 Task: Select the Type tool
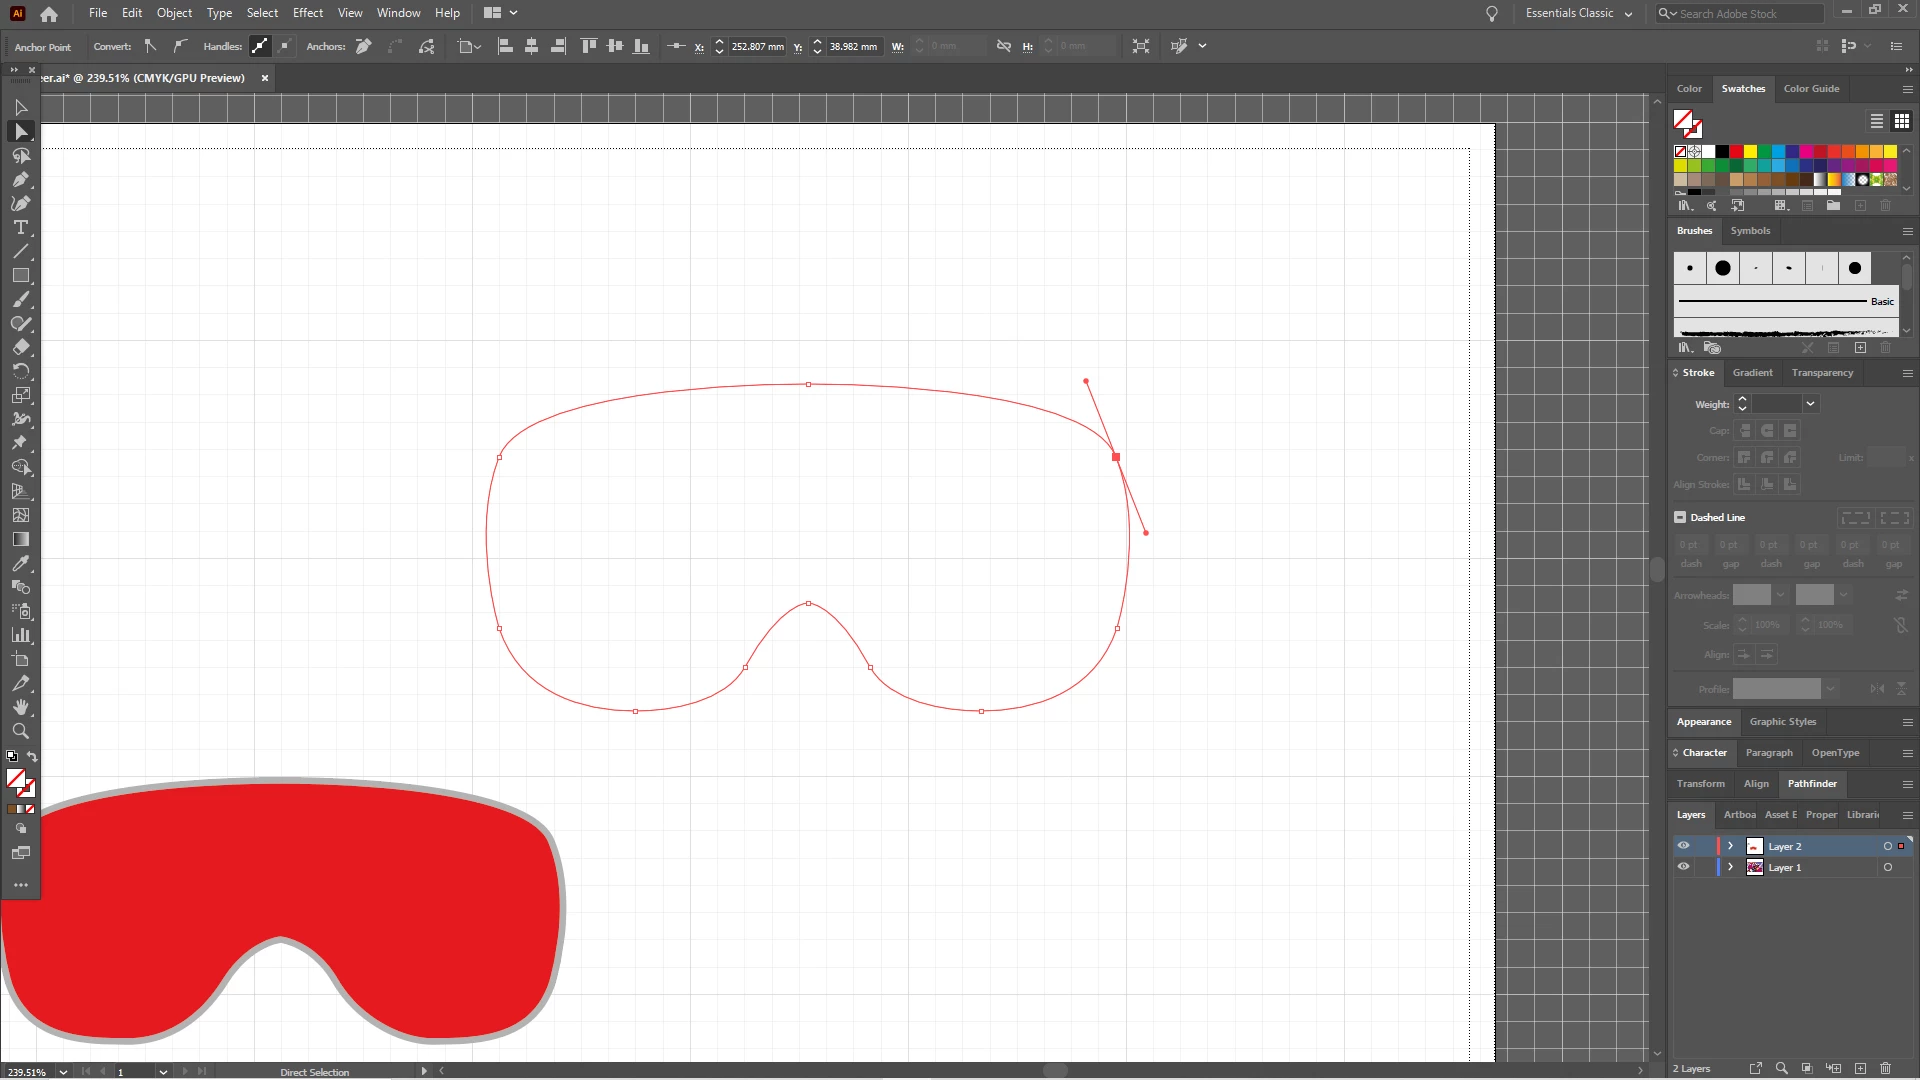(x=20, y=228)
